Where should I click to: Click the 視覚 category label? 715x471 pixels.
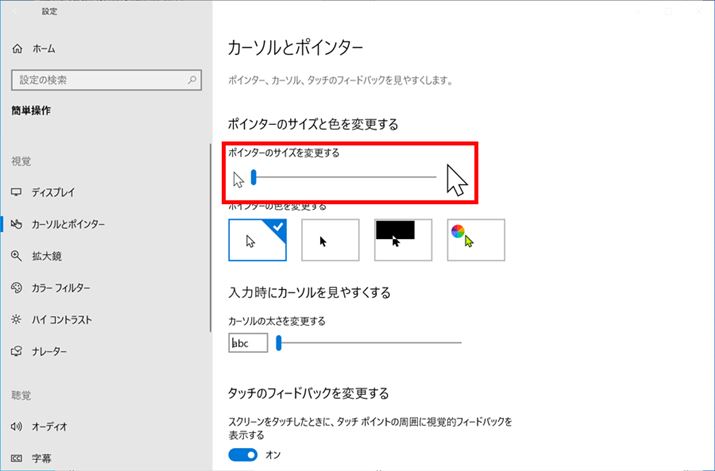21,161
